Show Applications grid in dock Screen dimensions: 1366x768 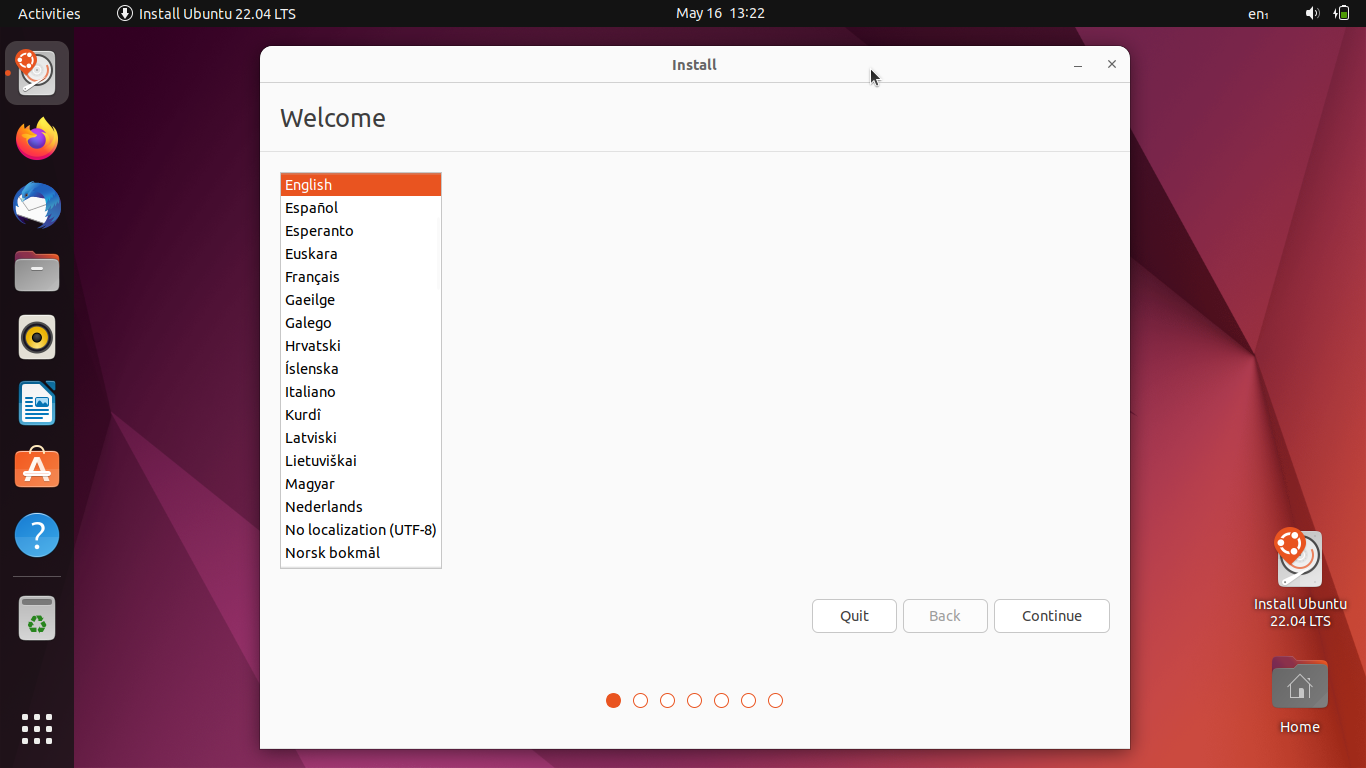tap(37, 728)
